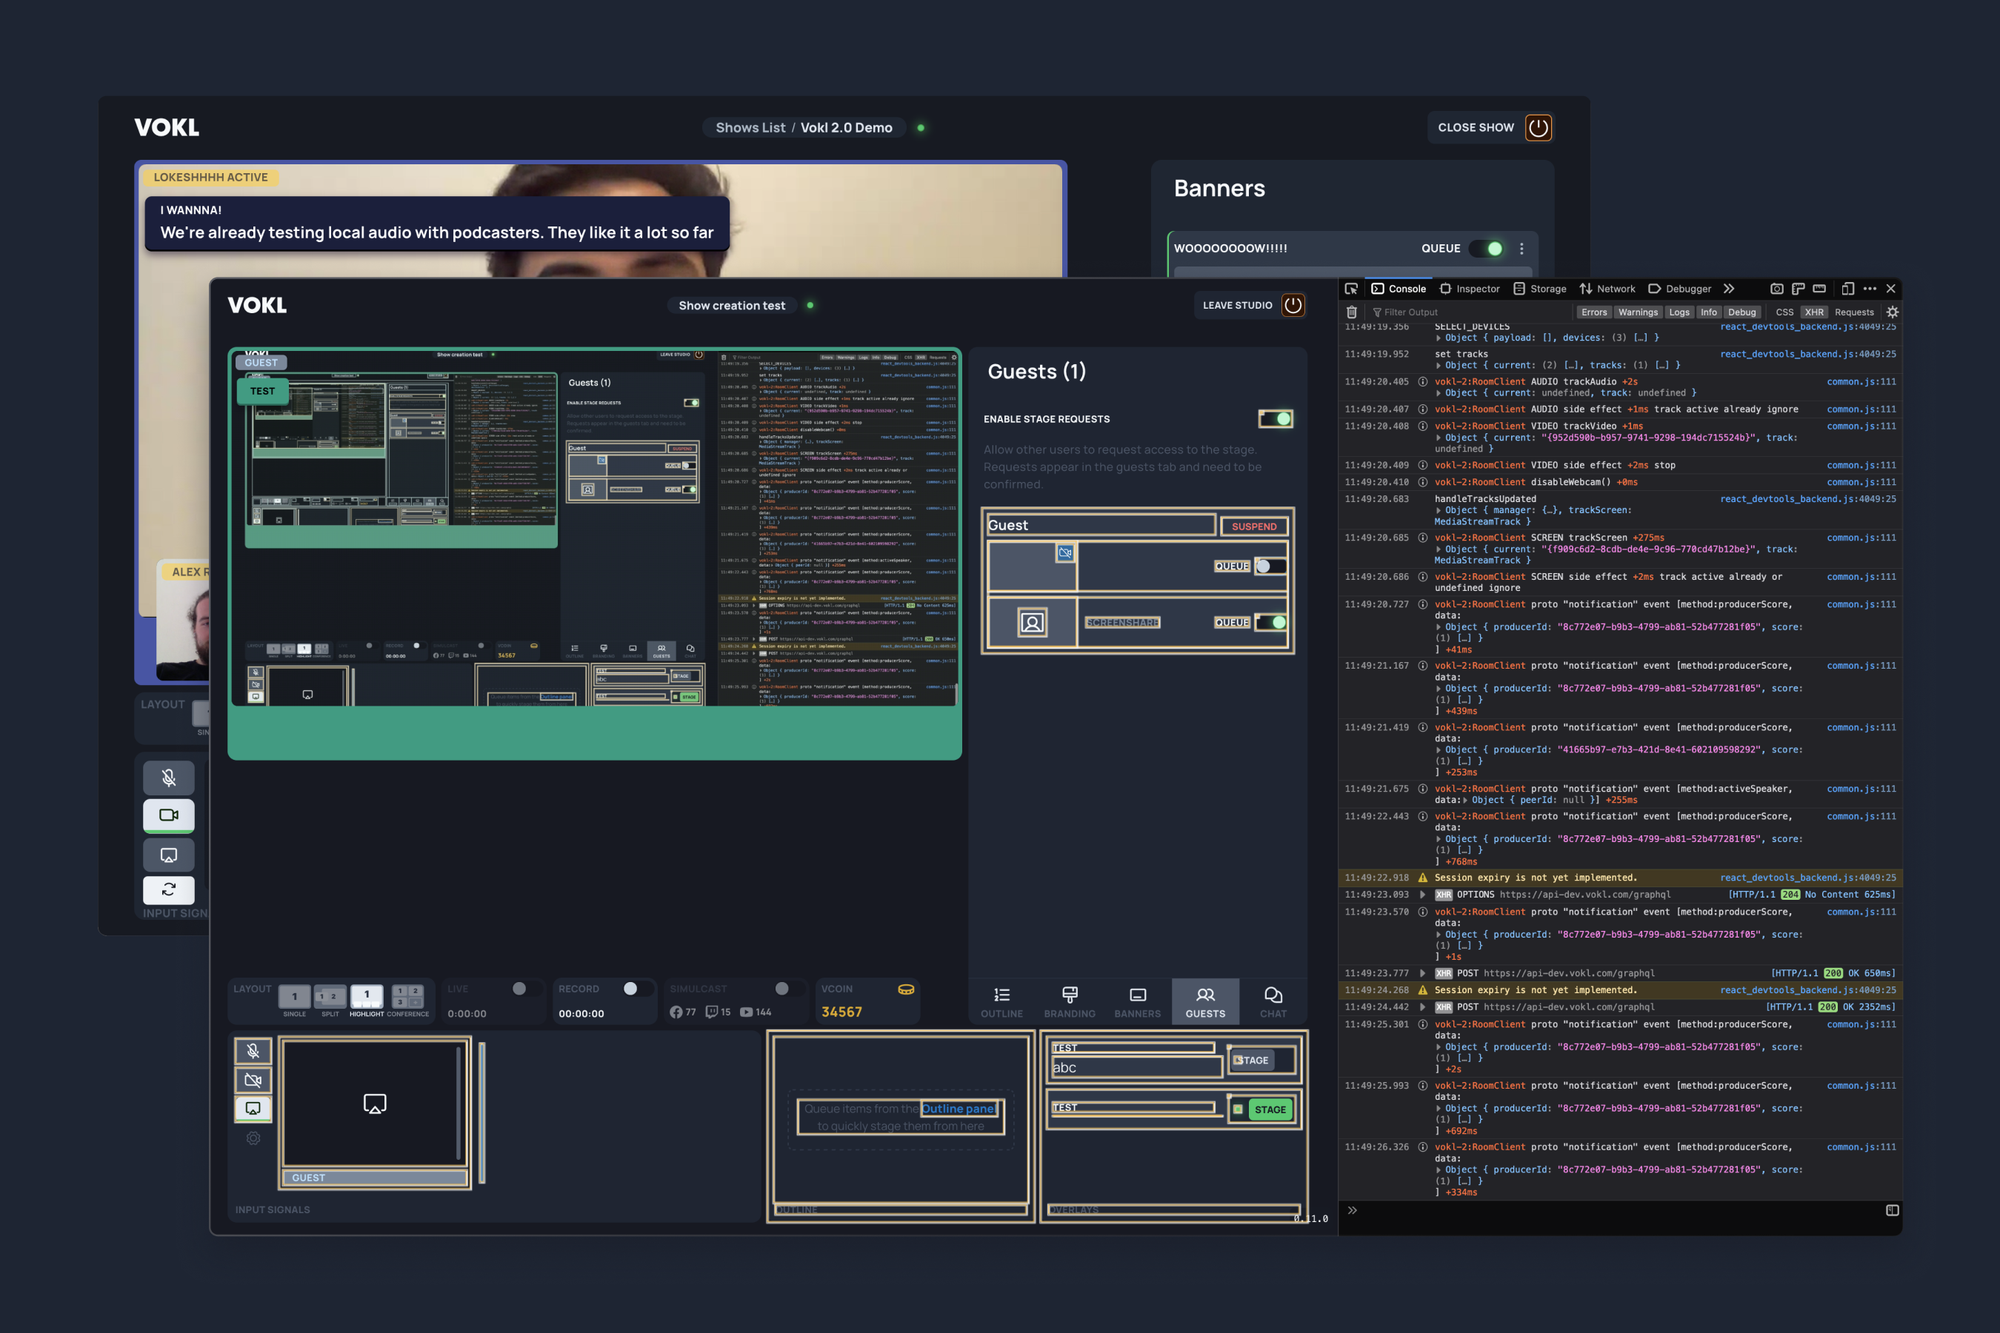Viewport: 2000px width, 1333px height.
Task: Show more devtools tabs chevron
Action: (1729, 289)
